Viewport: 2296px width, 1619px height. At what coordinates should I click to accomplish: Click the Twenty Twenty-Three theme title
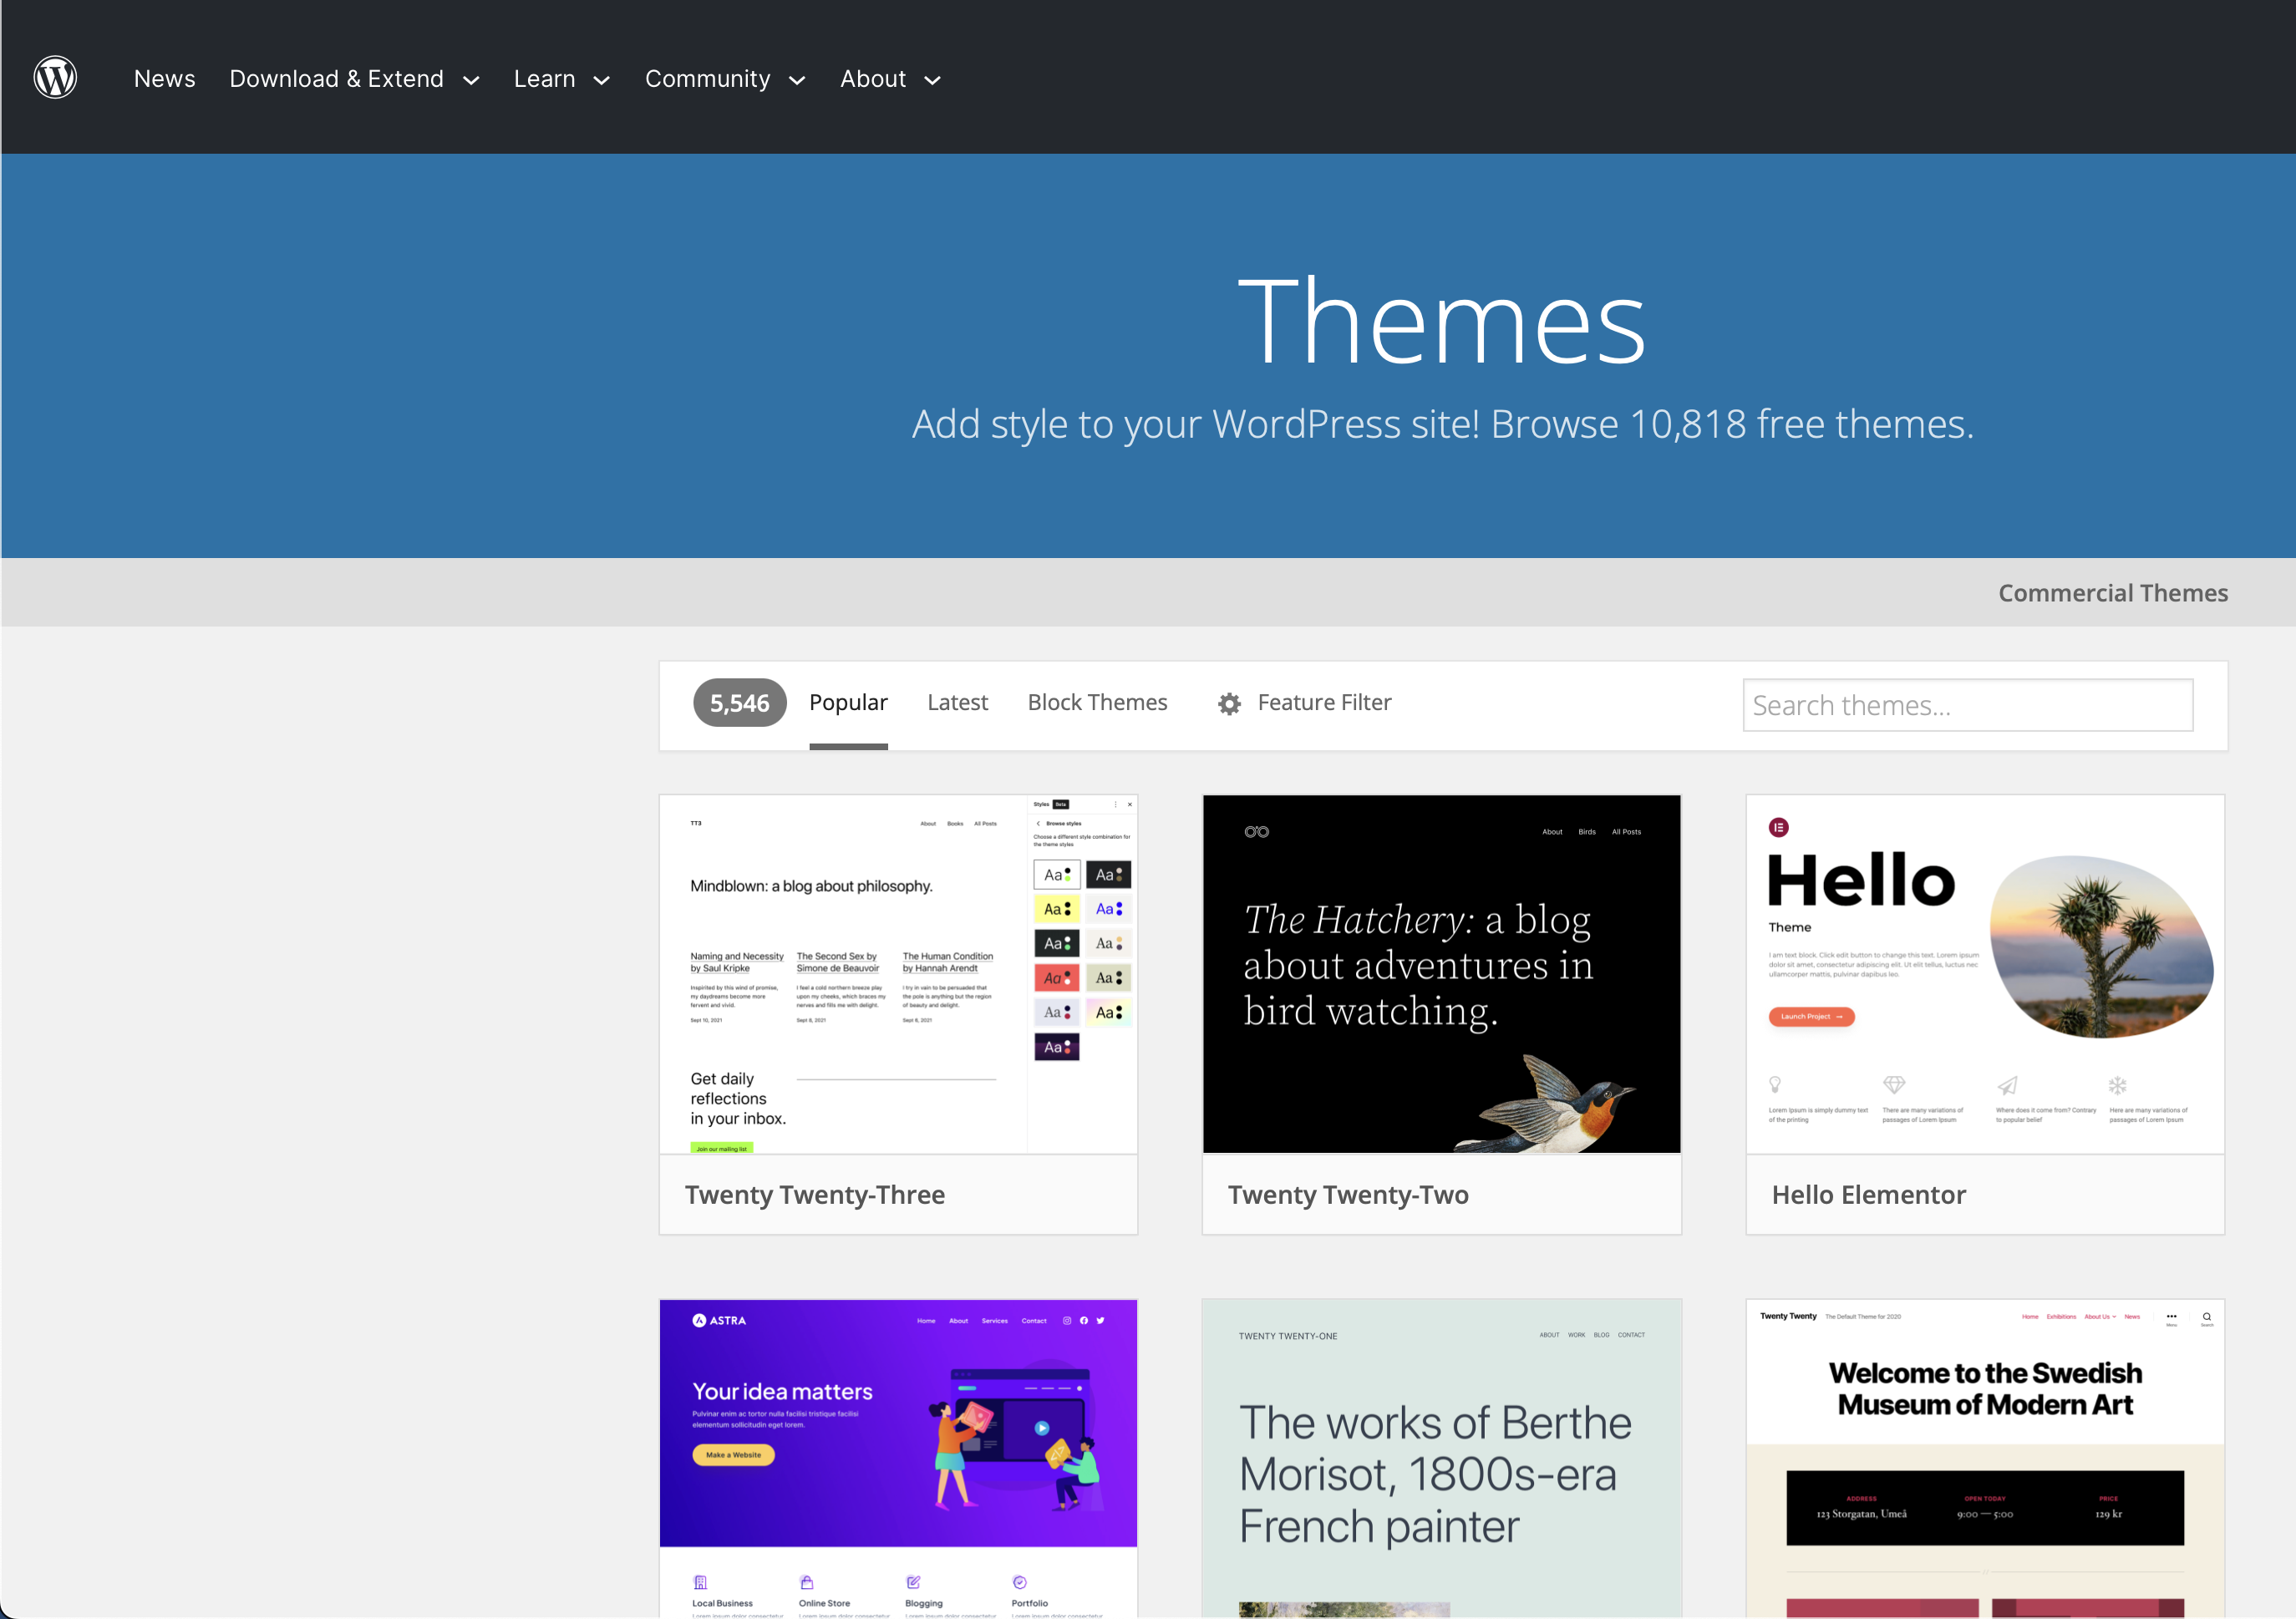pyautogui.click(x=814, y=1195)
